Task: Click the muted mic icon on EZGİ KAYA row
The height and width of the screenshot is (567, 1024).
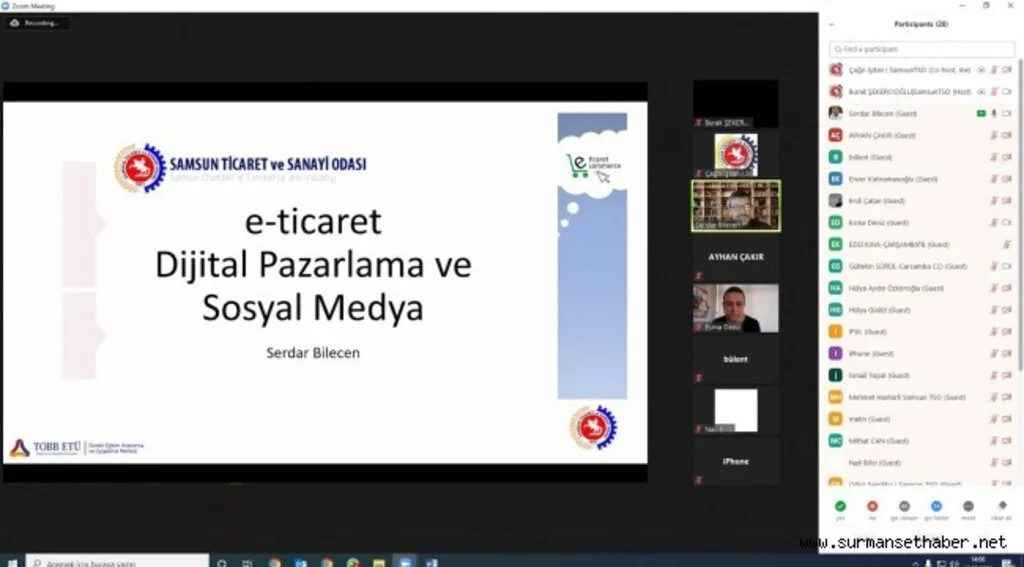Action: [x=1006, y=244]
